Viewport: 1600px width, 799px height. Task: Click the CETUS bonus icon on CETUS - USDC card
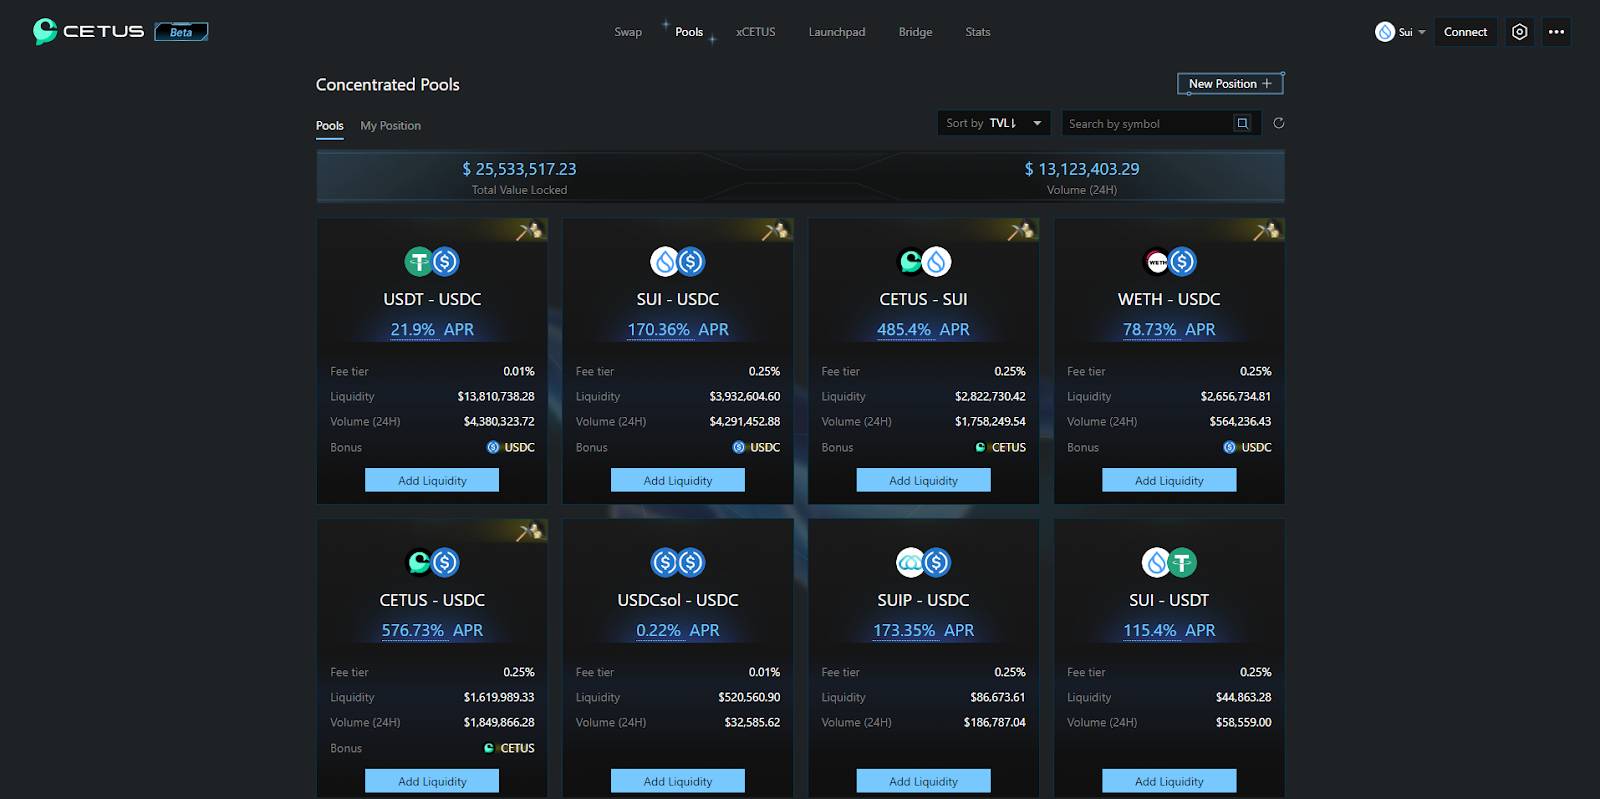489,748
